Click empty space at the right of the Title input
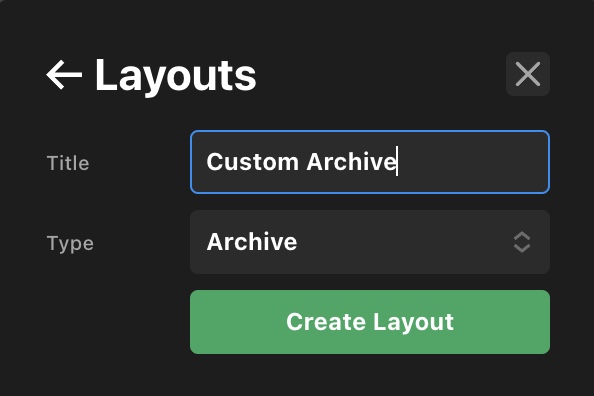 (474, 162)
